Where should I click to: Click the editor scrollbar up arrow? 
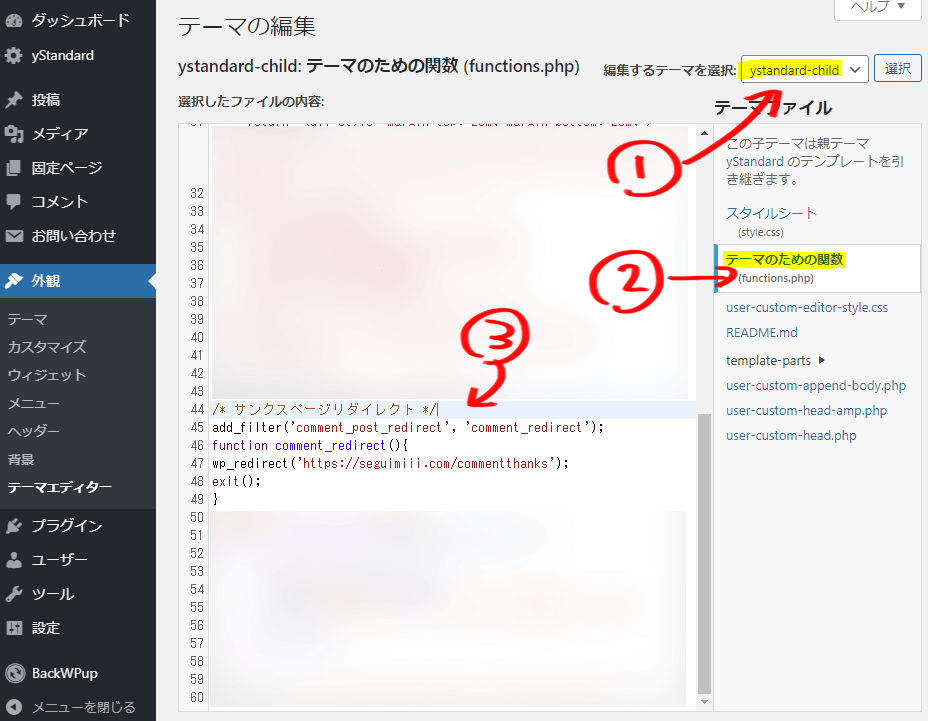[704, 133]
